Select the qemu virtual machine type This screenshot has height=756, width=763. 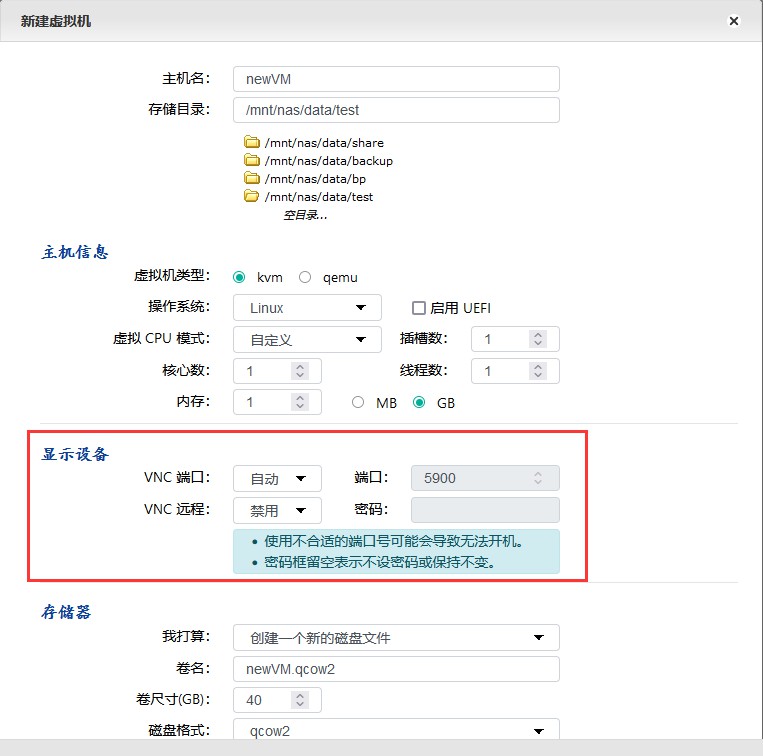point(305,277)
